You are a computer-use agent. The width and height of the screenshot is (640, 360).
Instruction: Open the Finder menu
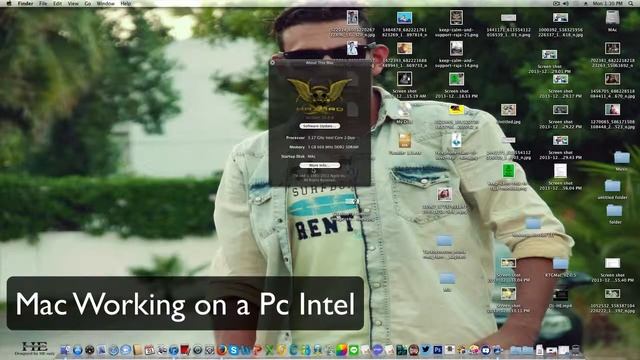pyautogui.click(x=25, y=3)
